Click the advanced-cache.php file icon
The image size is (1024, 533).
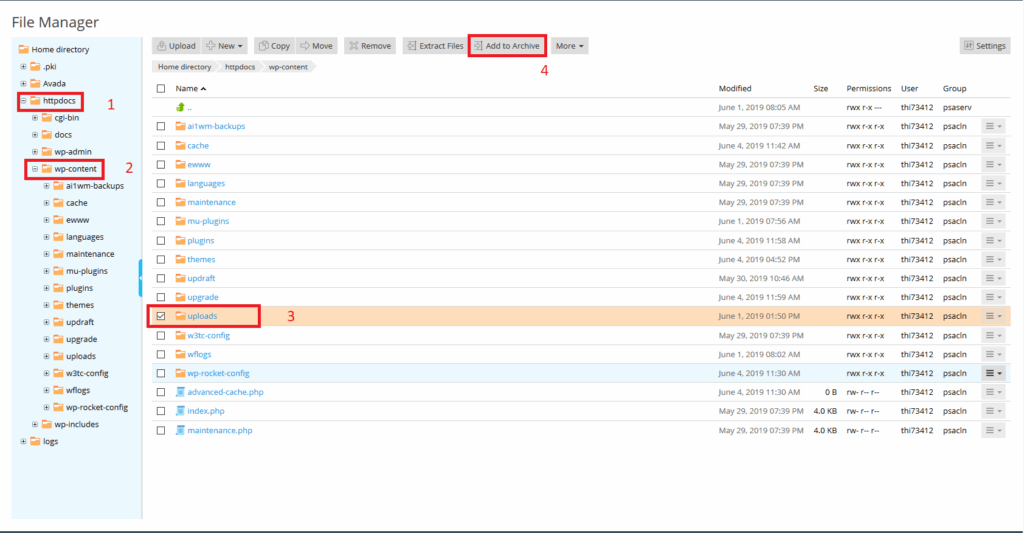click(181, 392)
